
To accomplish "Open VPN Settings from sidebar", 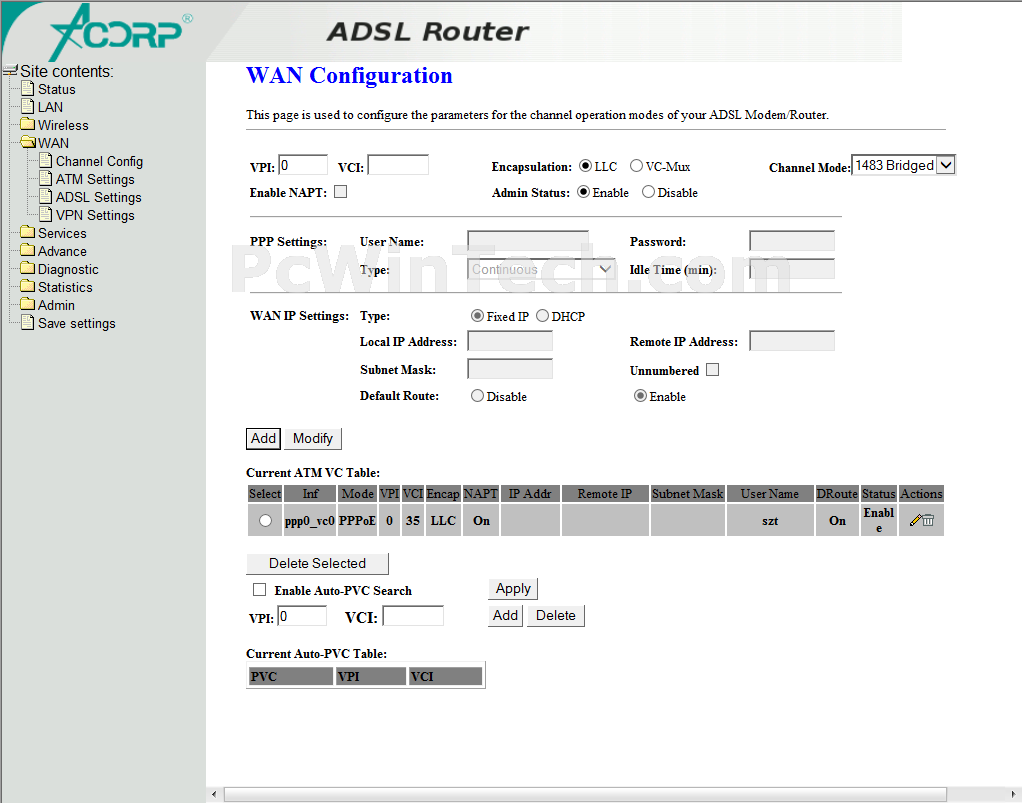I will click(x=94, y=215).
